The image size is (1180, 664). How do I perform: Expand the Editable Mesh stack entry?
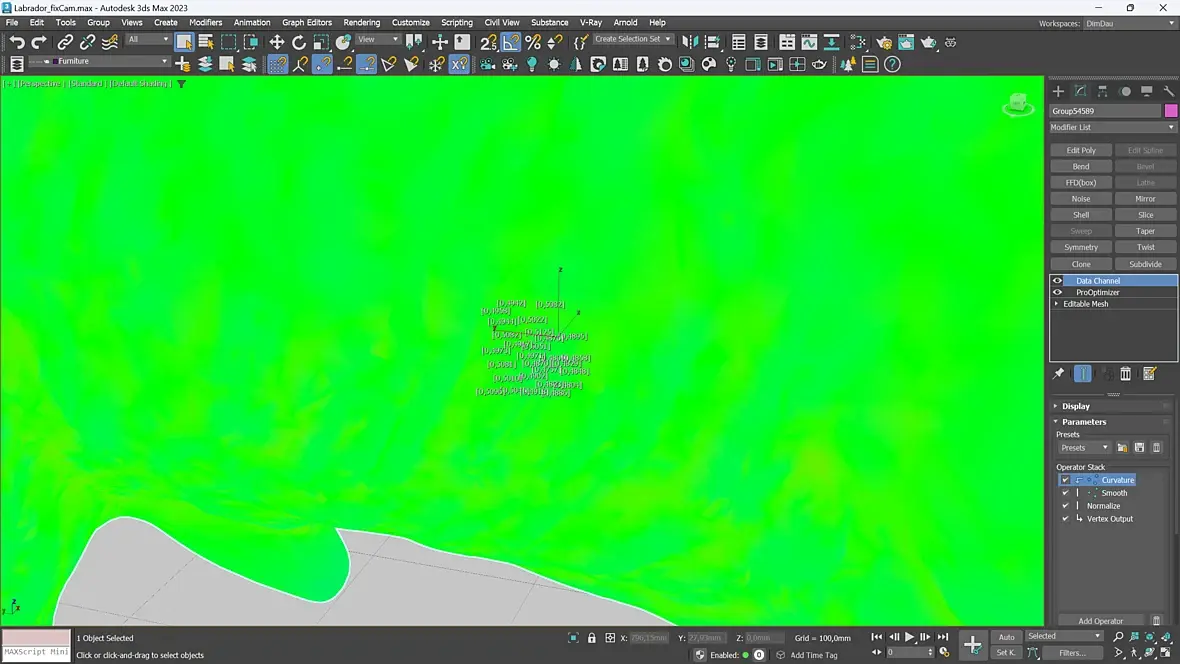1057,304
